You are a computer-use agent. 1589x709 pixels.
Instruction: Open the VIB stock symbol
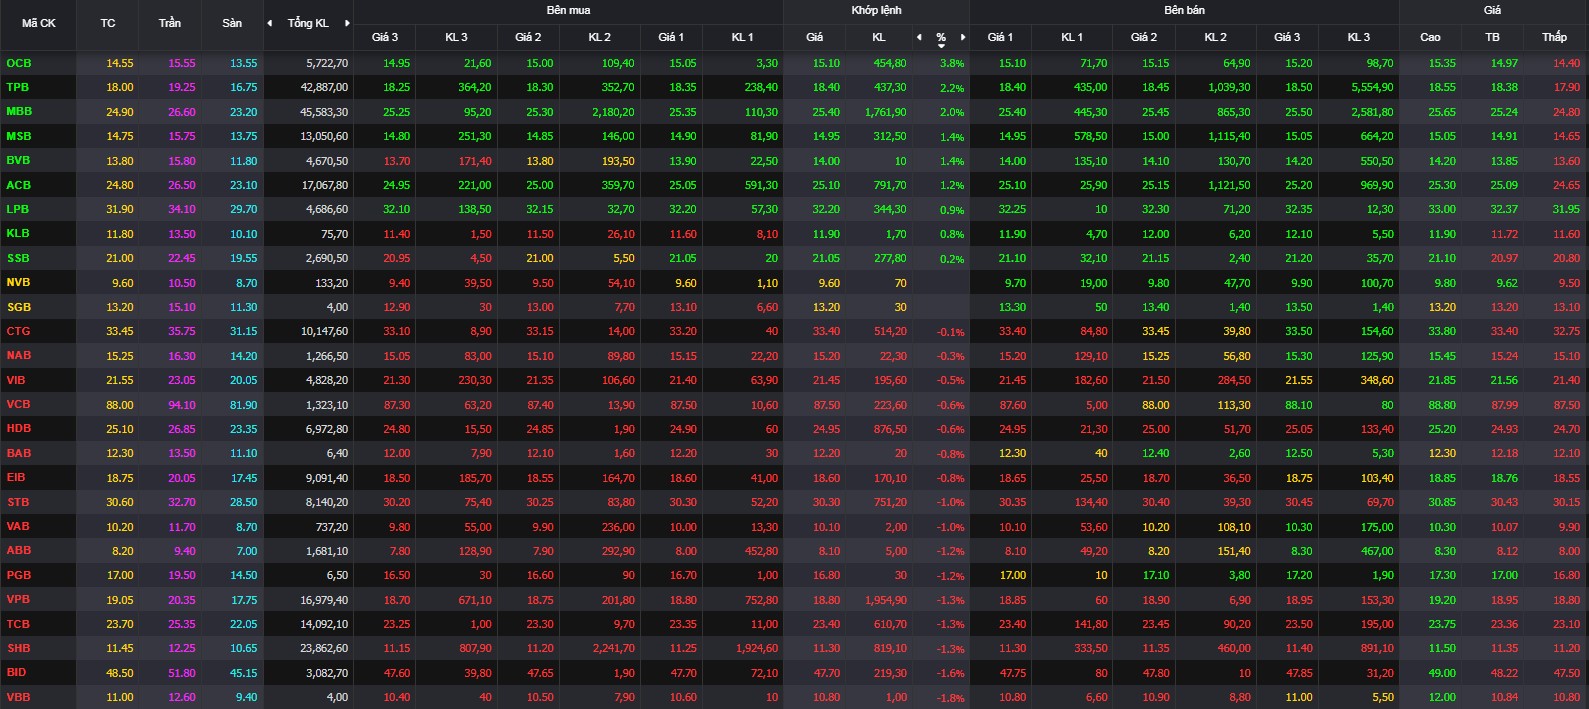point(16,380)
